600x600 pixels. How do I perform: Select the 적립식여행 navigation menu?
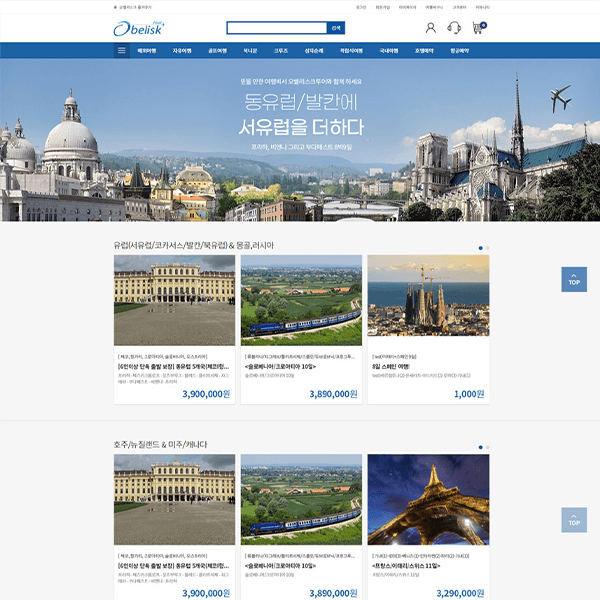pyautogui.click(x=351, y=51)
